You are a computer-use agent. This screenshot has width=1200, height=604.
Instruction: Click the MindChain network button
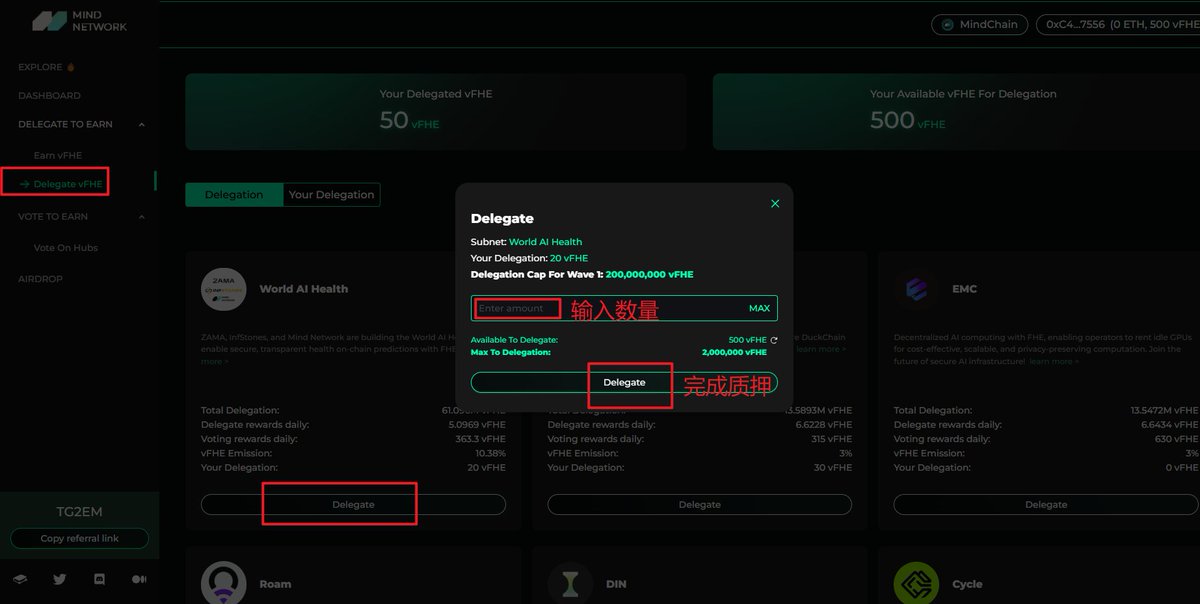click(x=979, y=25)
